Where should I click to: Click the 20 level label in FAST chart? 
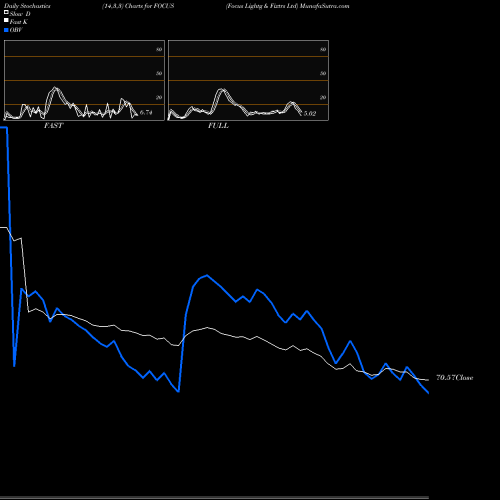click(159, 97)
